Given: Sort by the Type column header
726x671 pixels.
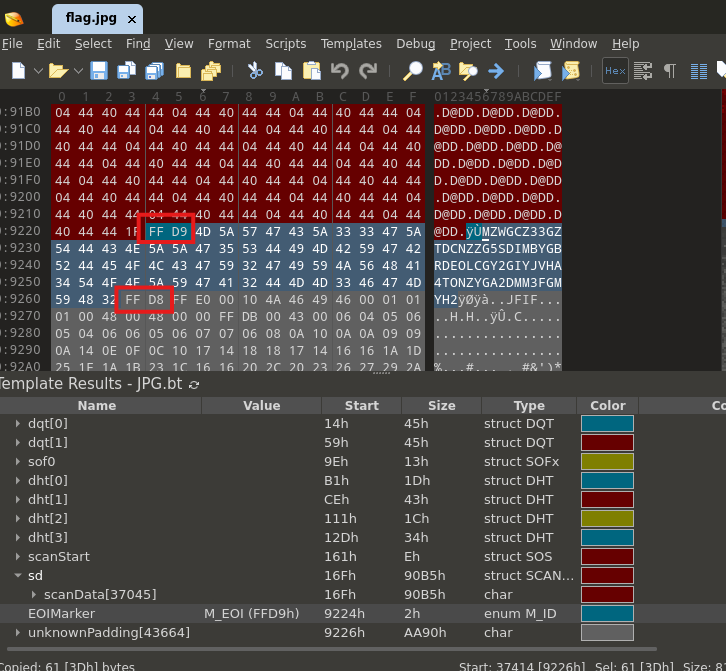Looking at the screenshot, I should pos(529,406).
